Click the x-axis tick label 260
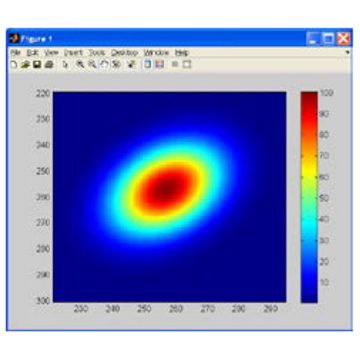Image resolution: width=360 pixels, height=360 pixels. 176,309
